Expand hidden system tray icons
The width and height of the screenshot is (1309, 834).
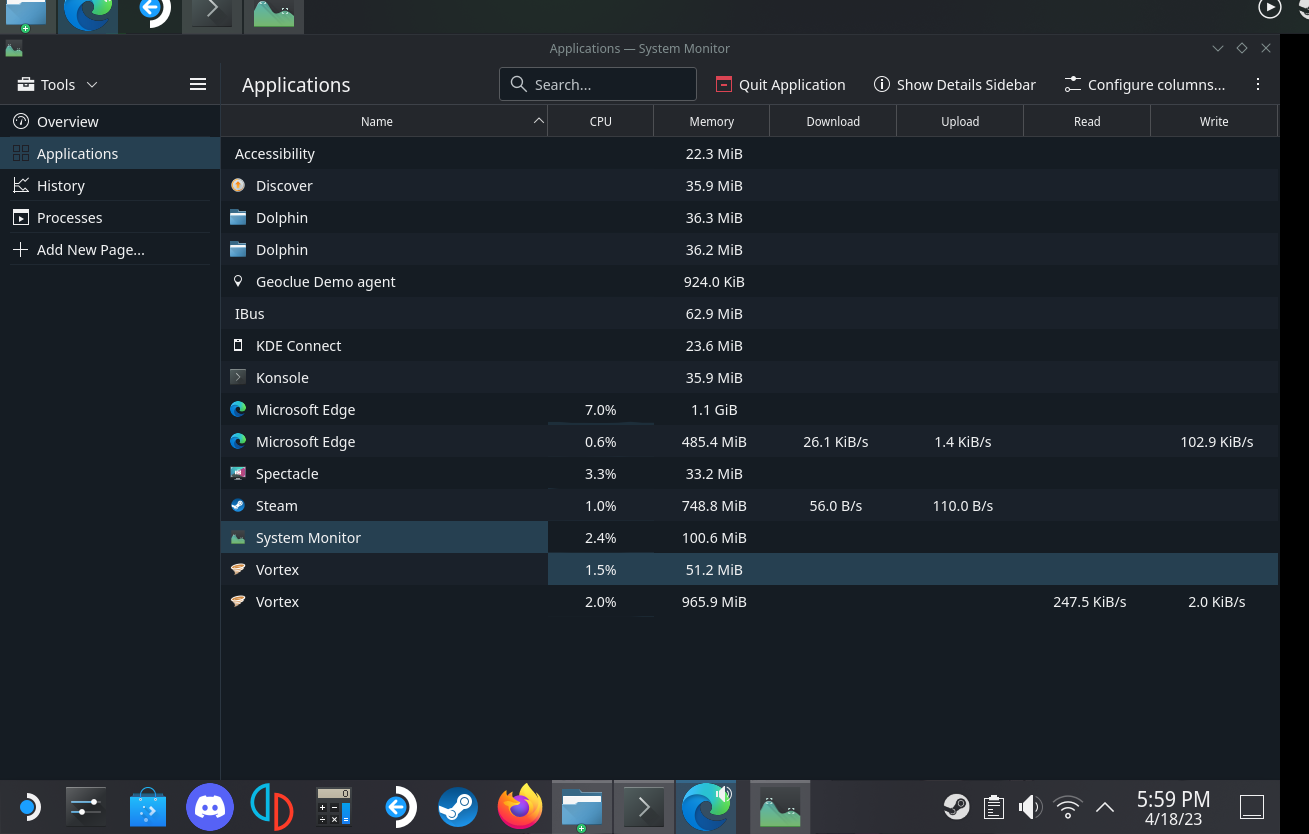[x=1104, y=806]
